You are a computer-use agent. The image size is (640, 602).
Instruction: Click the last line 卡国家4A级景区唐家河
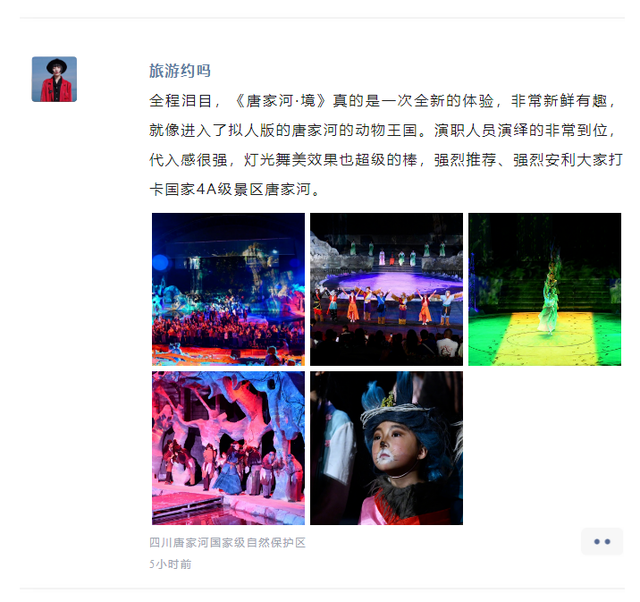(x=234, y=189)
